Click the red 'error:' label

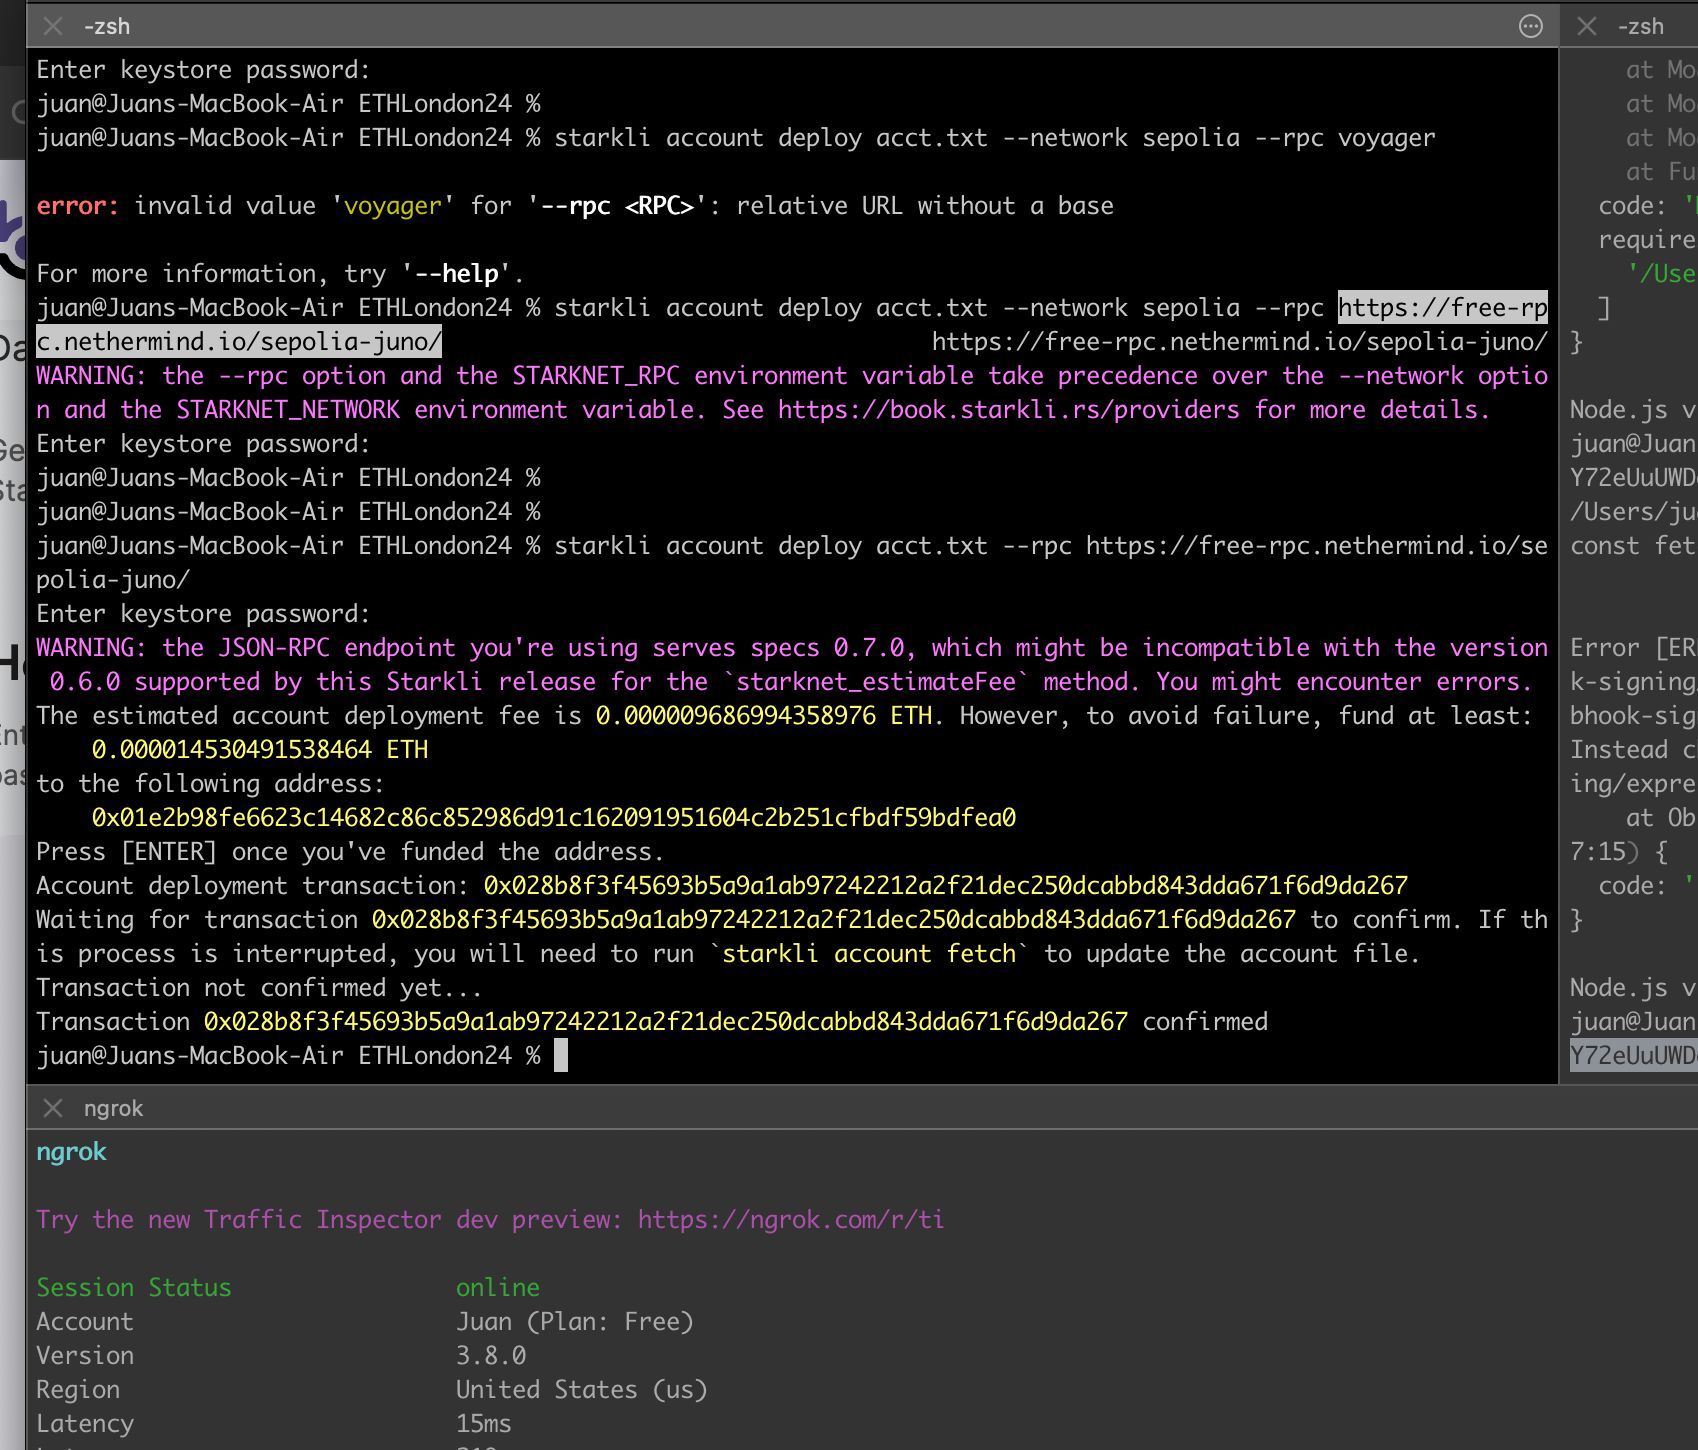tap(77, 206)
